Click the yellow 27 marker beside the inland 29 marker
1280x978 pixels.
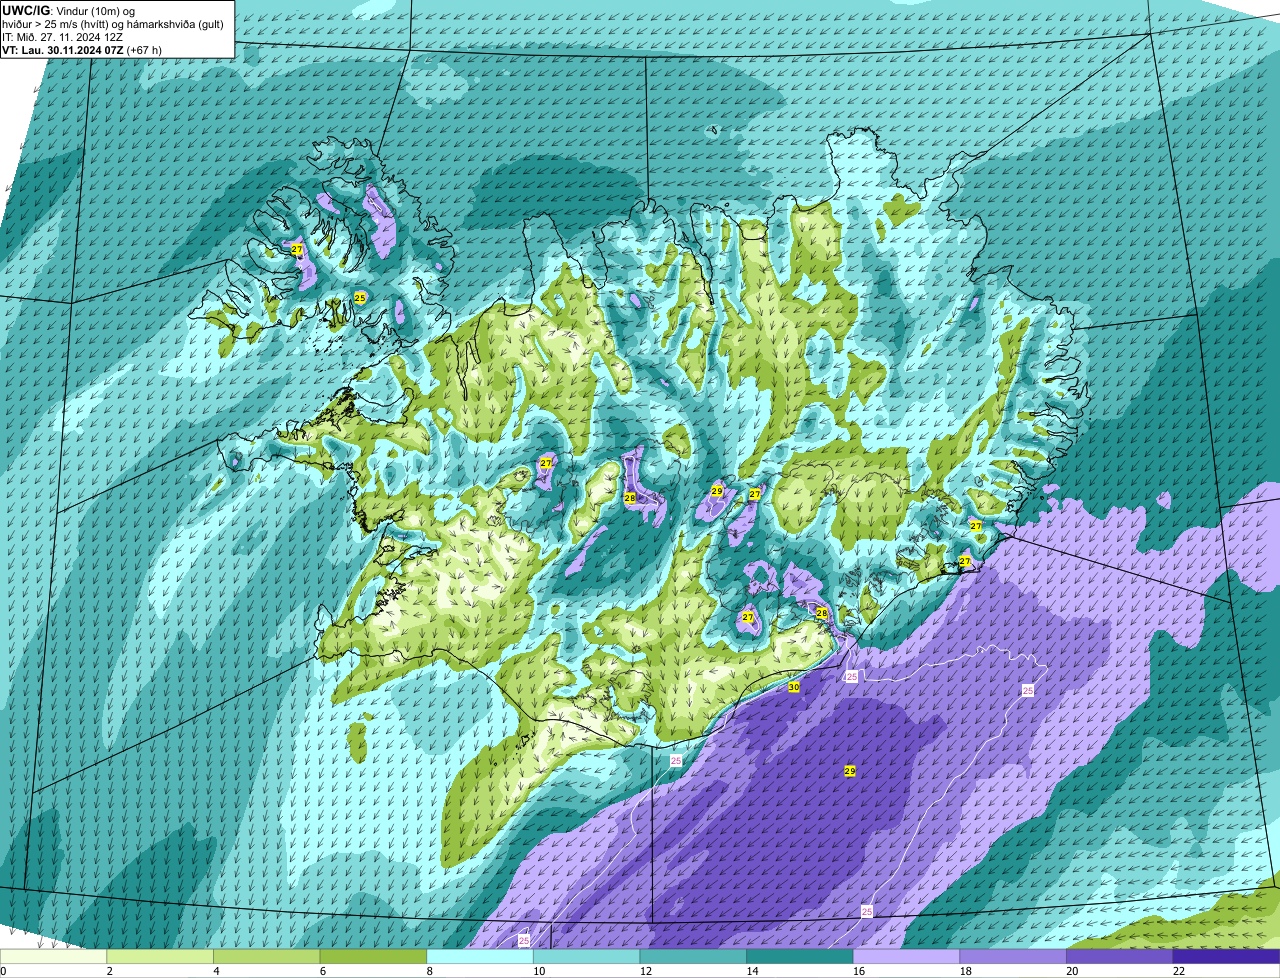[755, 494]
